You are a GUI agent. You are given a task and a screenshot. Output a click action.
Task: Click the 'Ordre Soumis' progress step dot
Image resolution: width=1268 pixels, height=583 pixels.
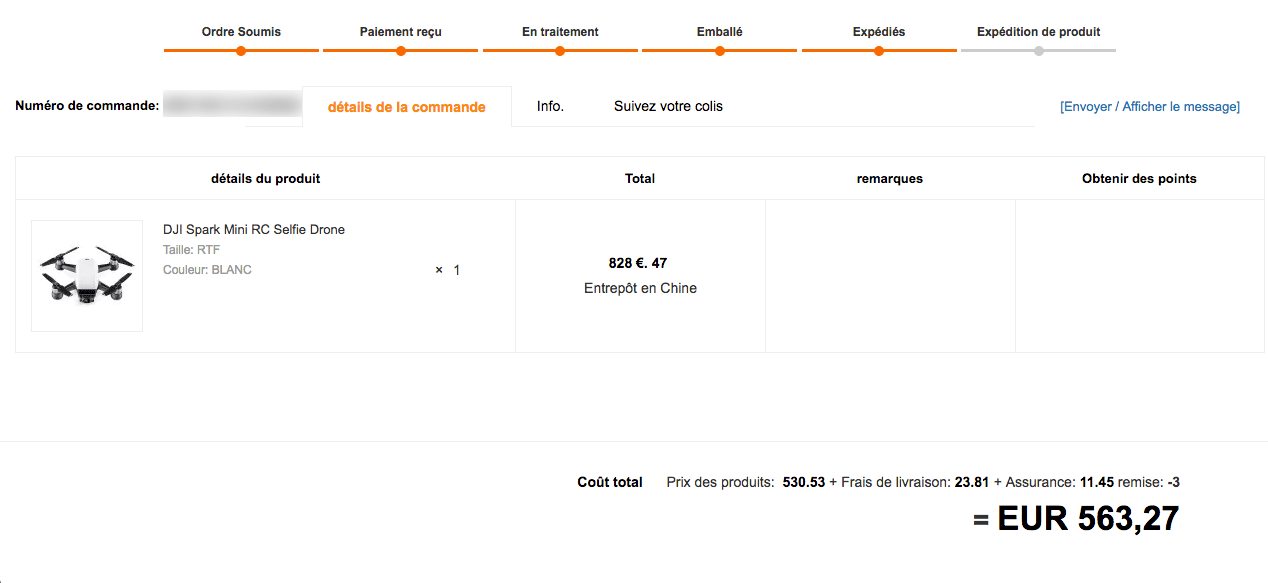(x=241, y=51)
